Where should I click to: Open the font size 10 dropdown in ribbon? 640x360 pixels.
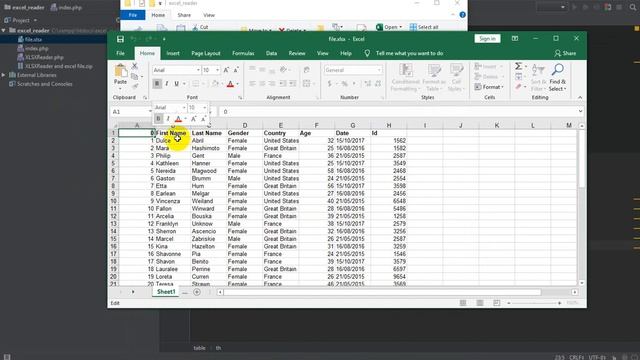click(x=217, y=70)
